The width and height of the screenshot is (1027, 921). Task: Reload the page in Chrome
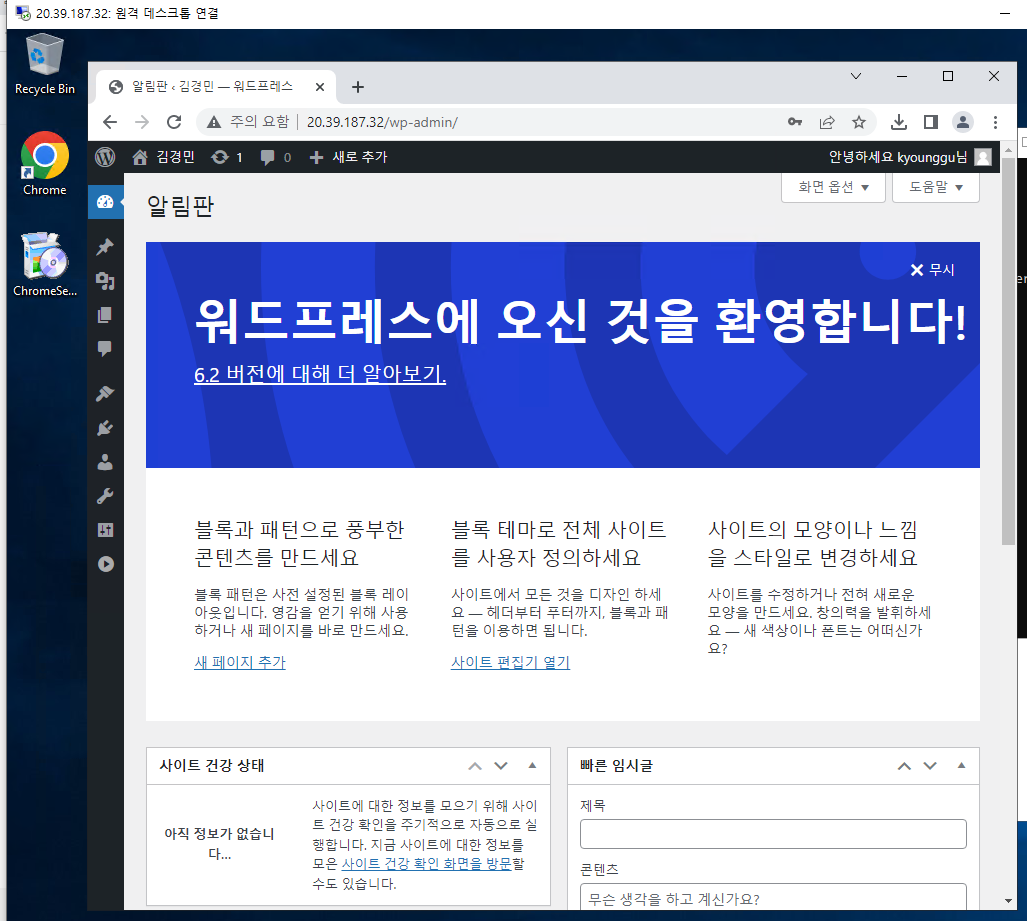point(174,122)
